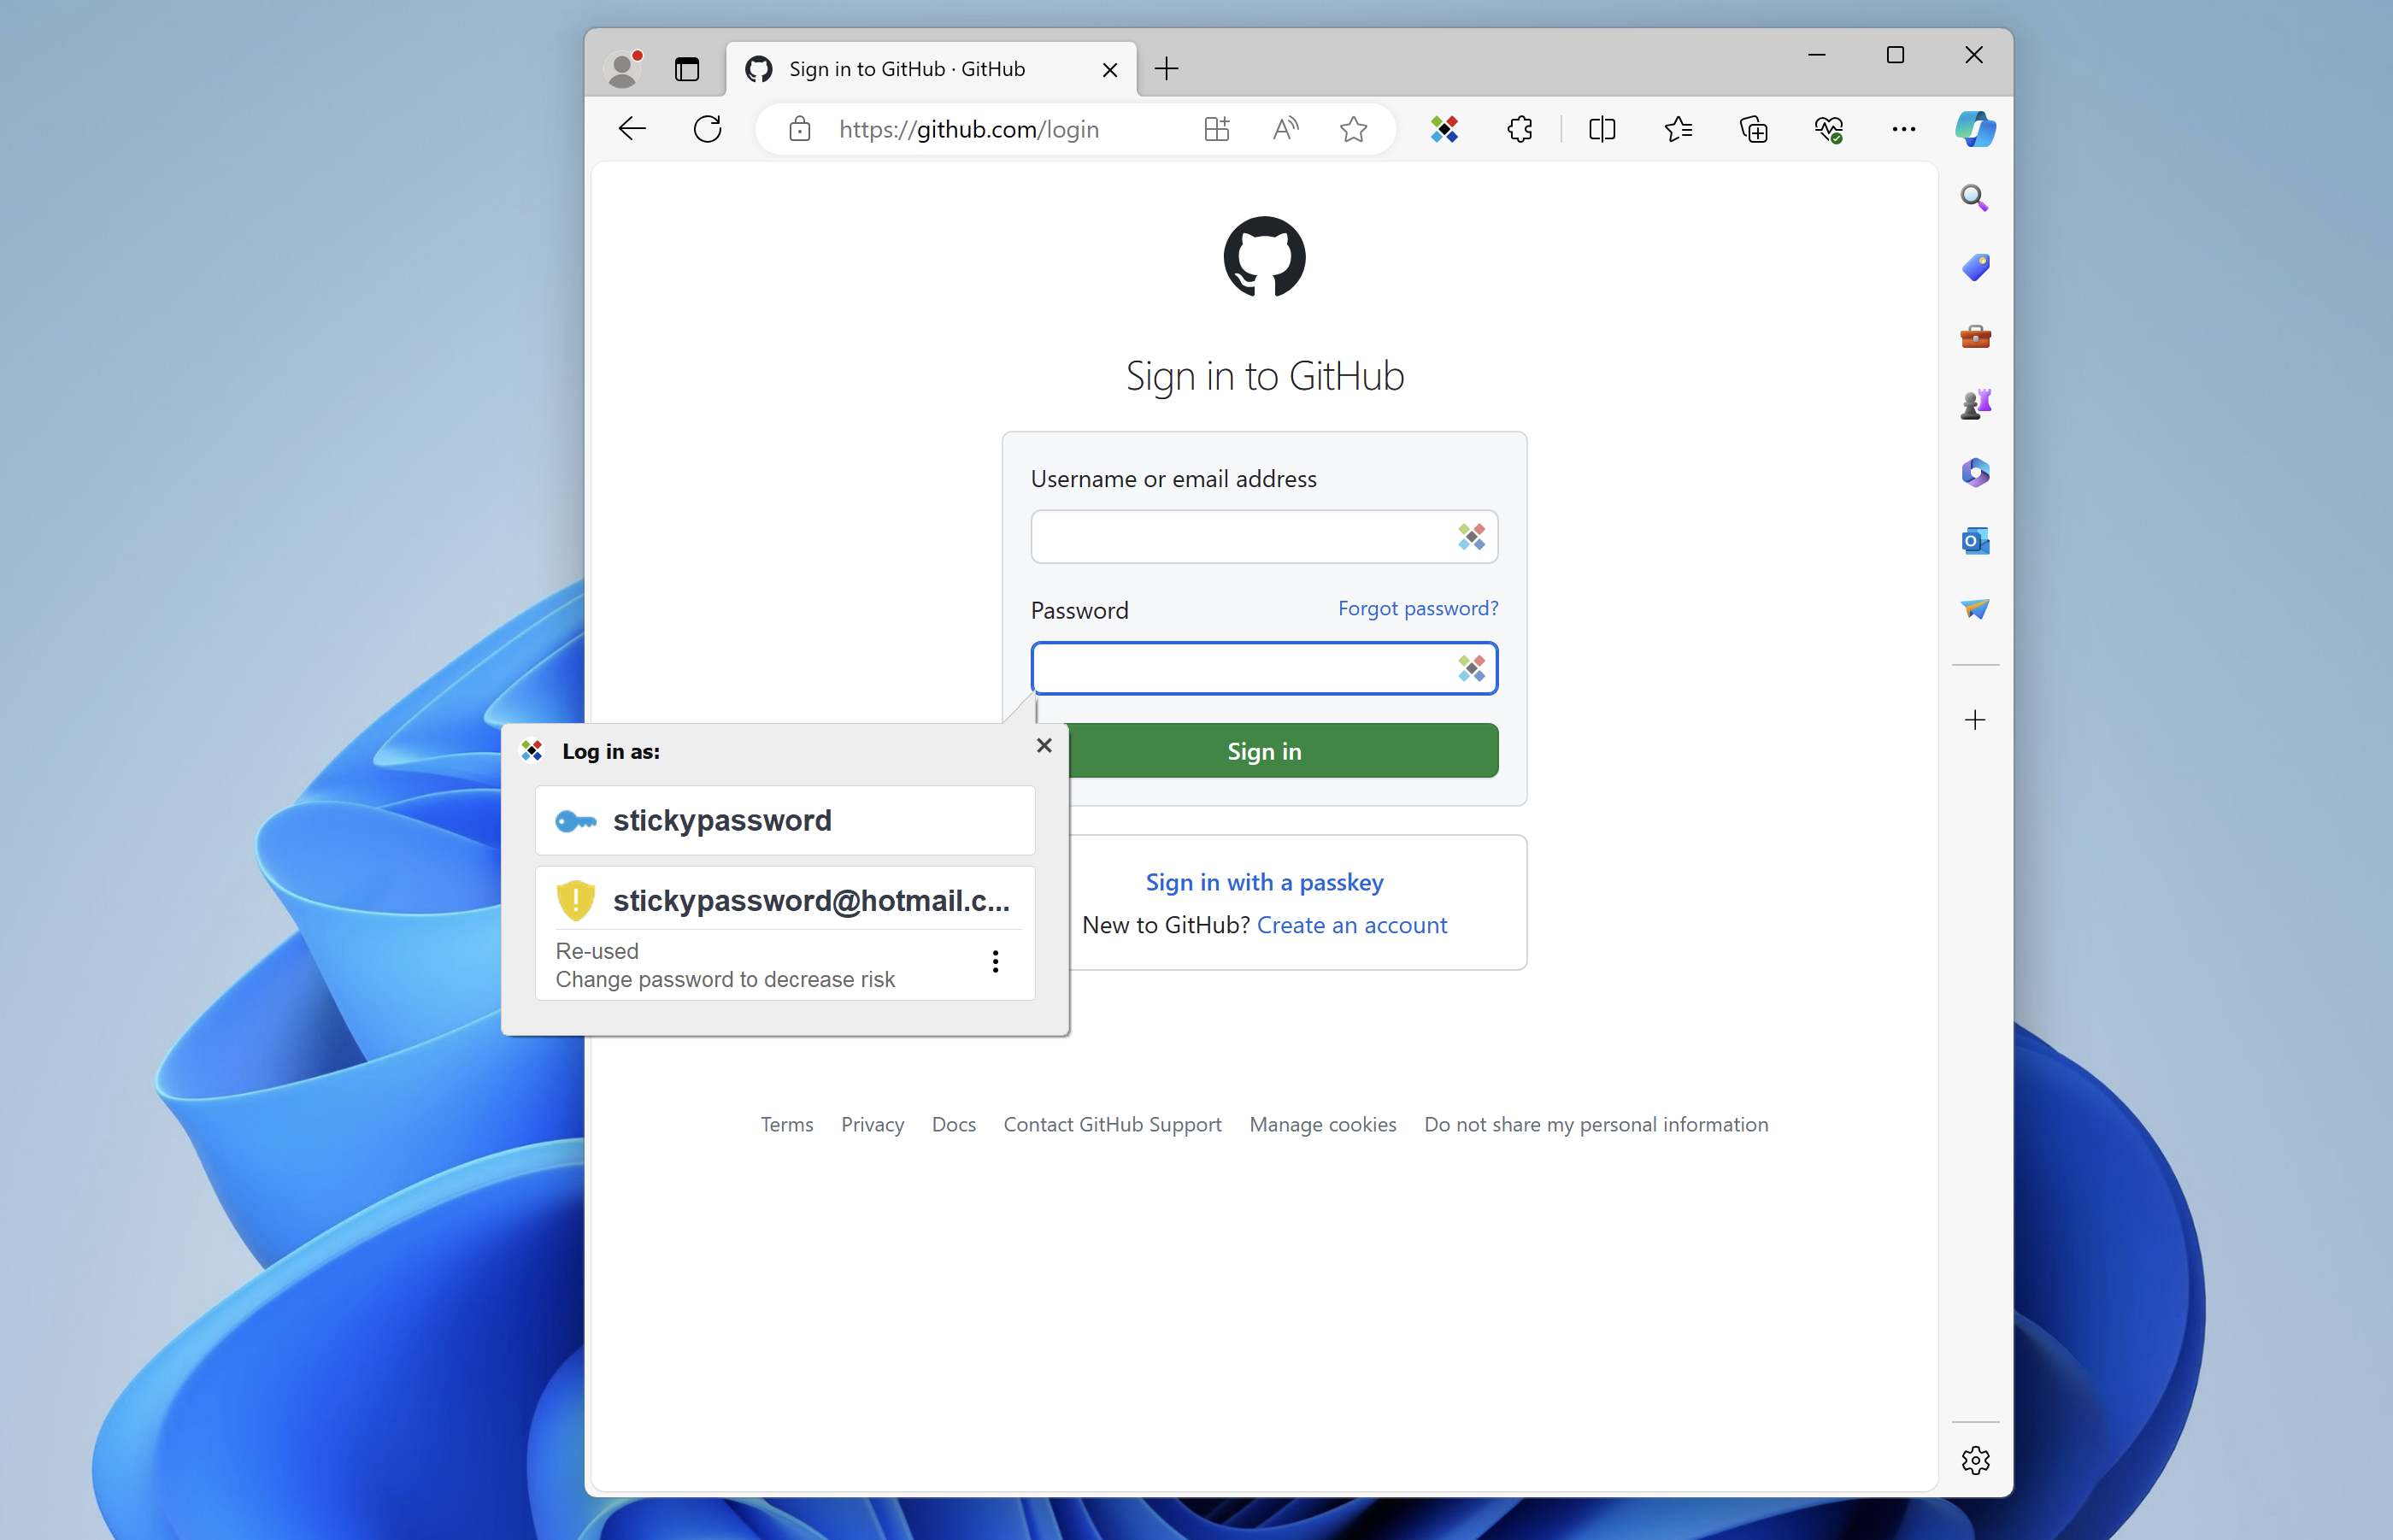Screen dimensions: 2393x1540
Task: Open options menu for stickypassword@hotmail entry
Action: 996,961
